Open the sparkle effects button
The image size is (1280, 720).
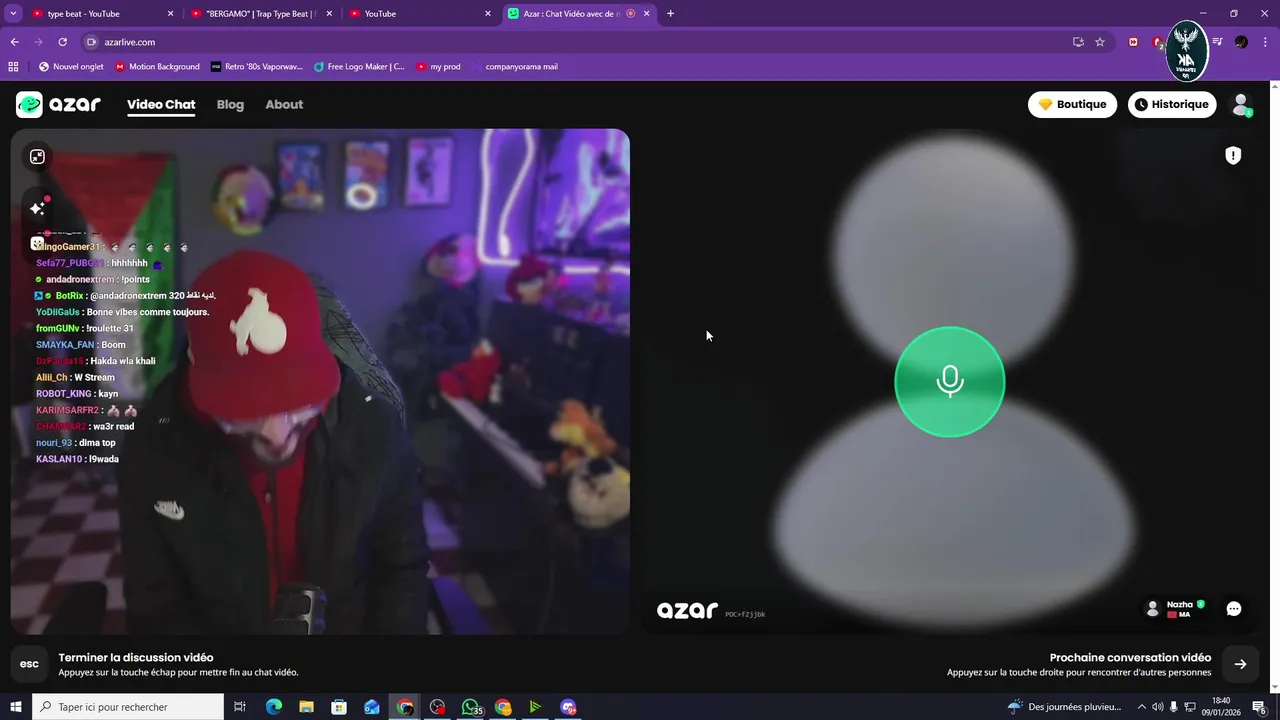[37, 208]
